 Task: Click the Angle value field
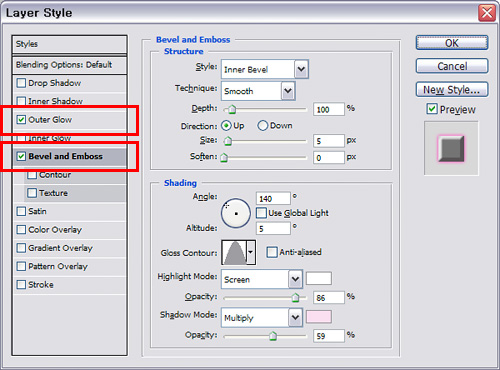coord(273,198)
